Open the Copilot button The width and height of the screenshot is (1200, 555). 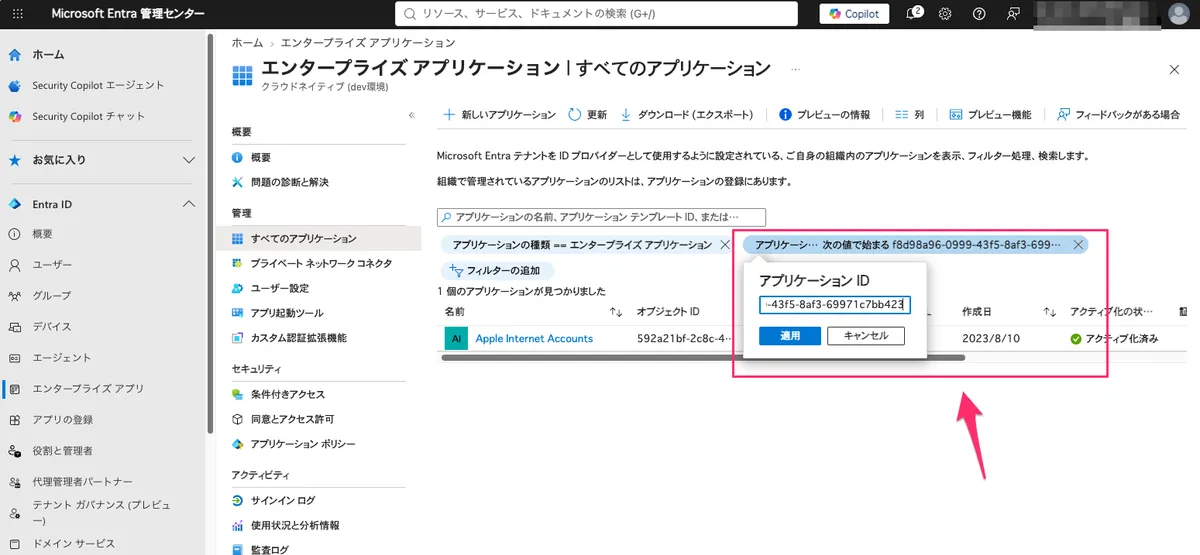pos(854,14)
